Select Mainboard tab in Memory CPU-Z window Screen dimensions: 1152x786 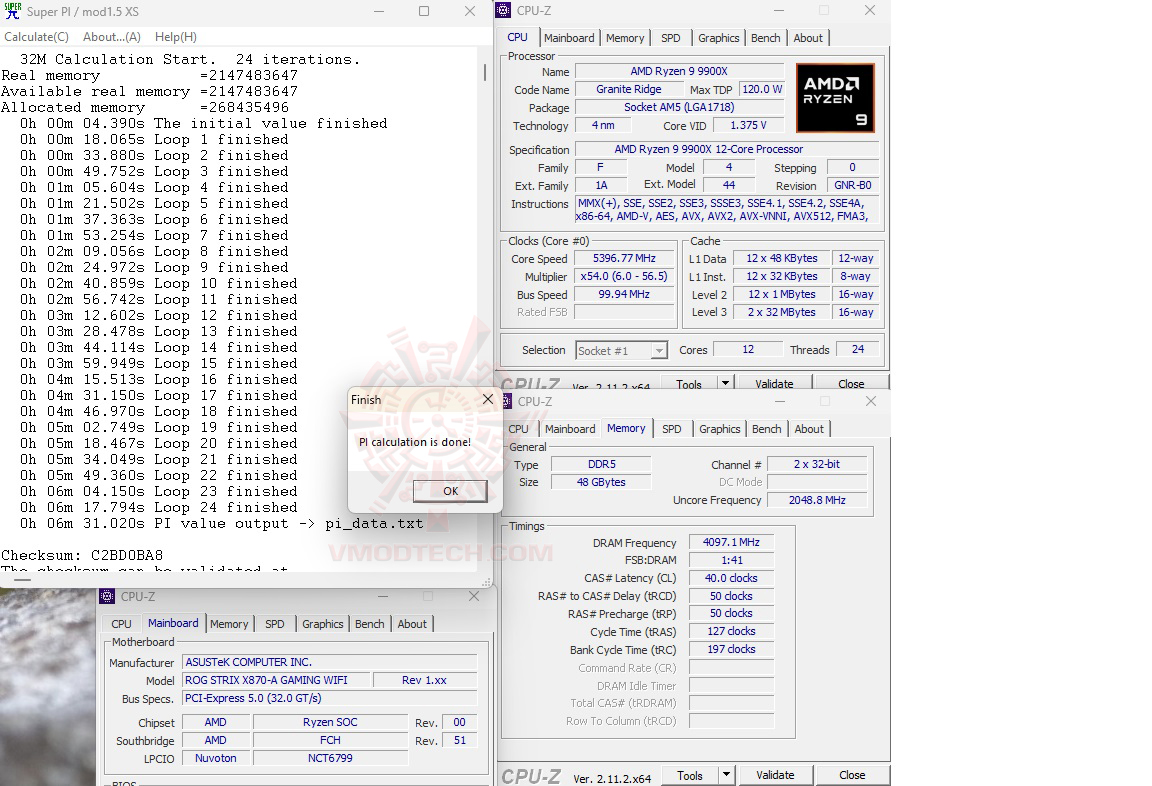(570, 429)
